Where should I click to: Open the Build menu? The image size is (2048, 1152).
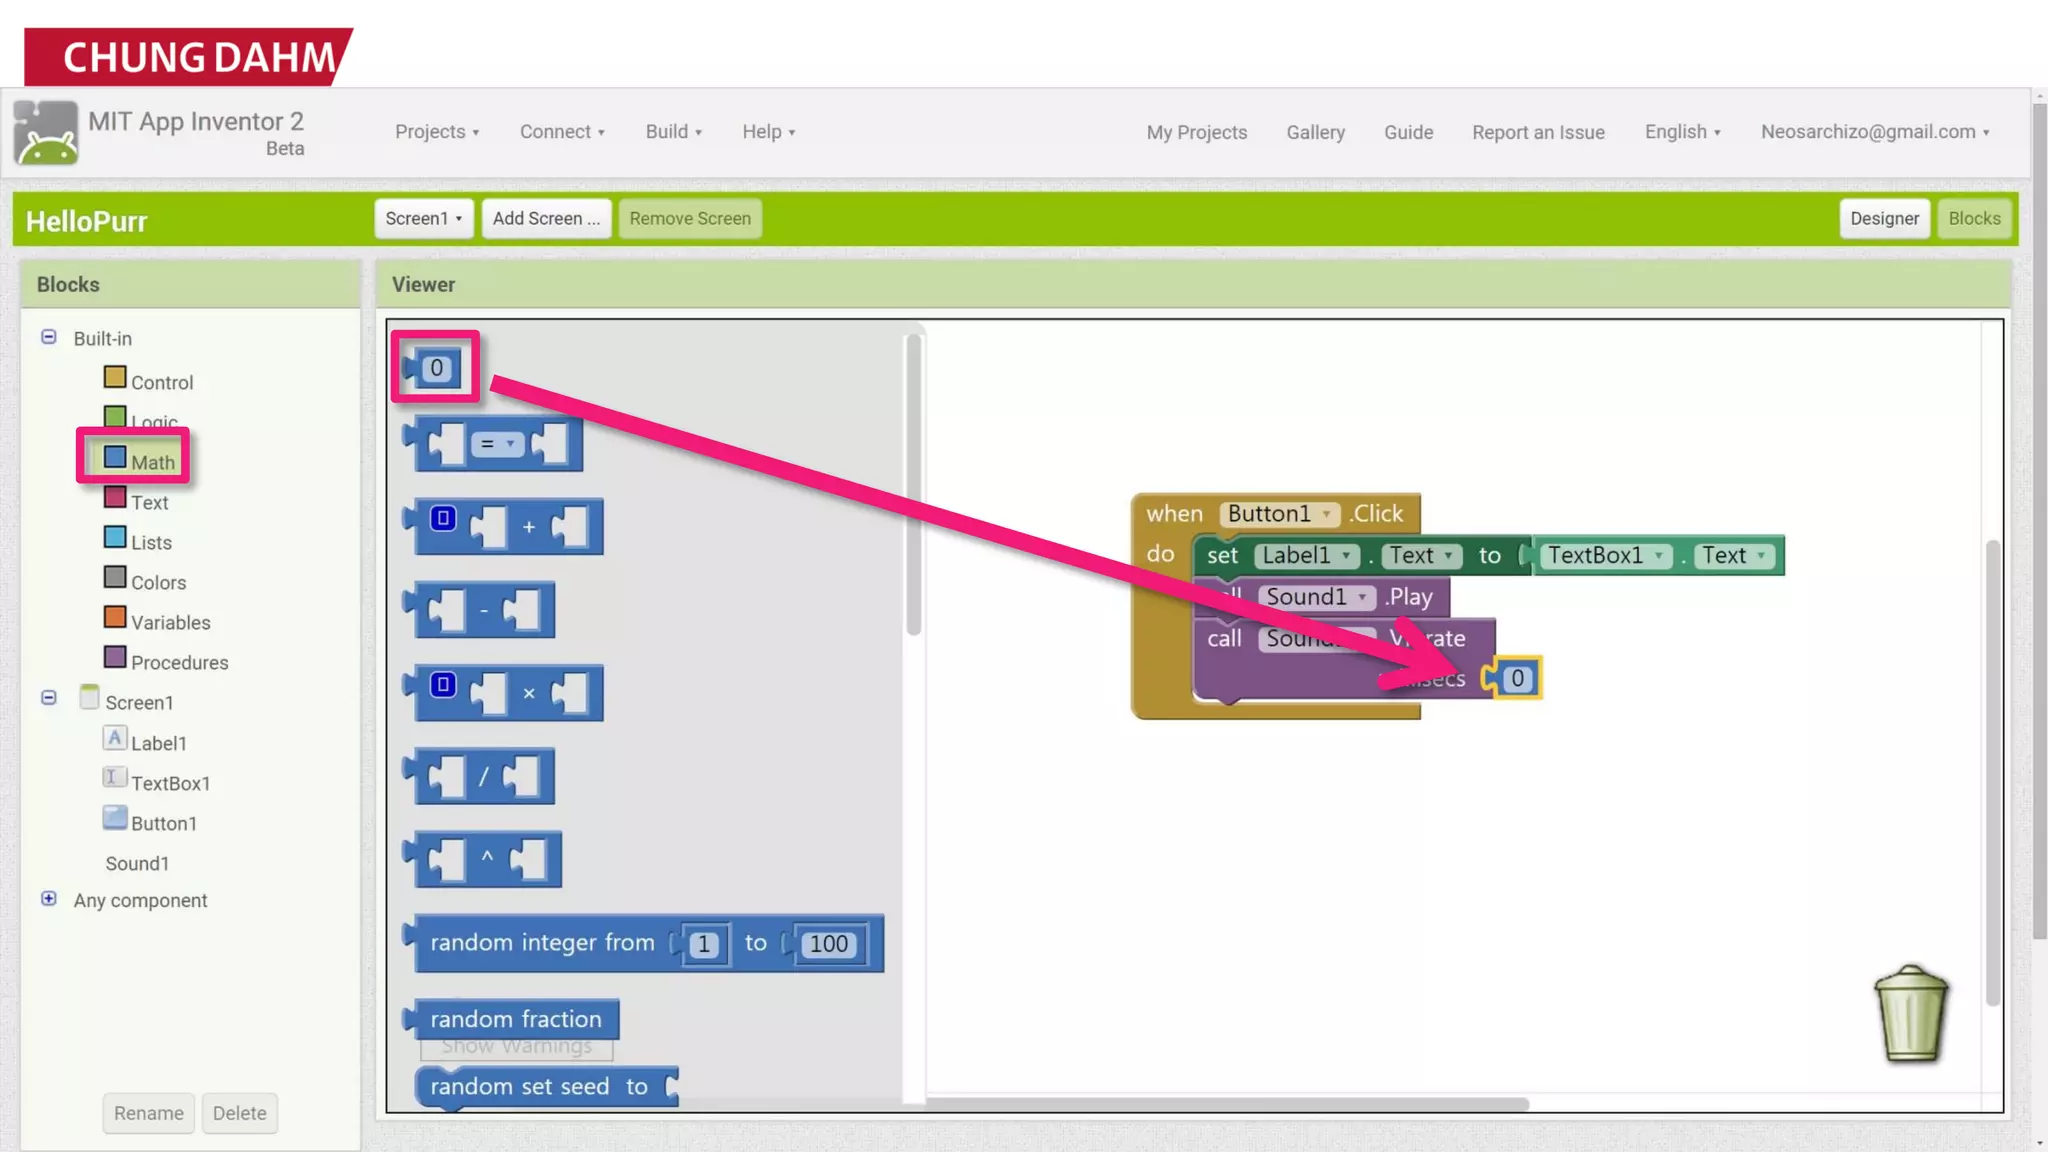point(673,132)
